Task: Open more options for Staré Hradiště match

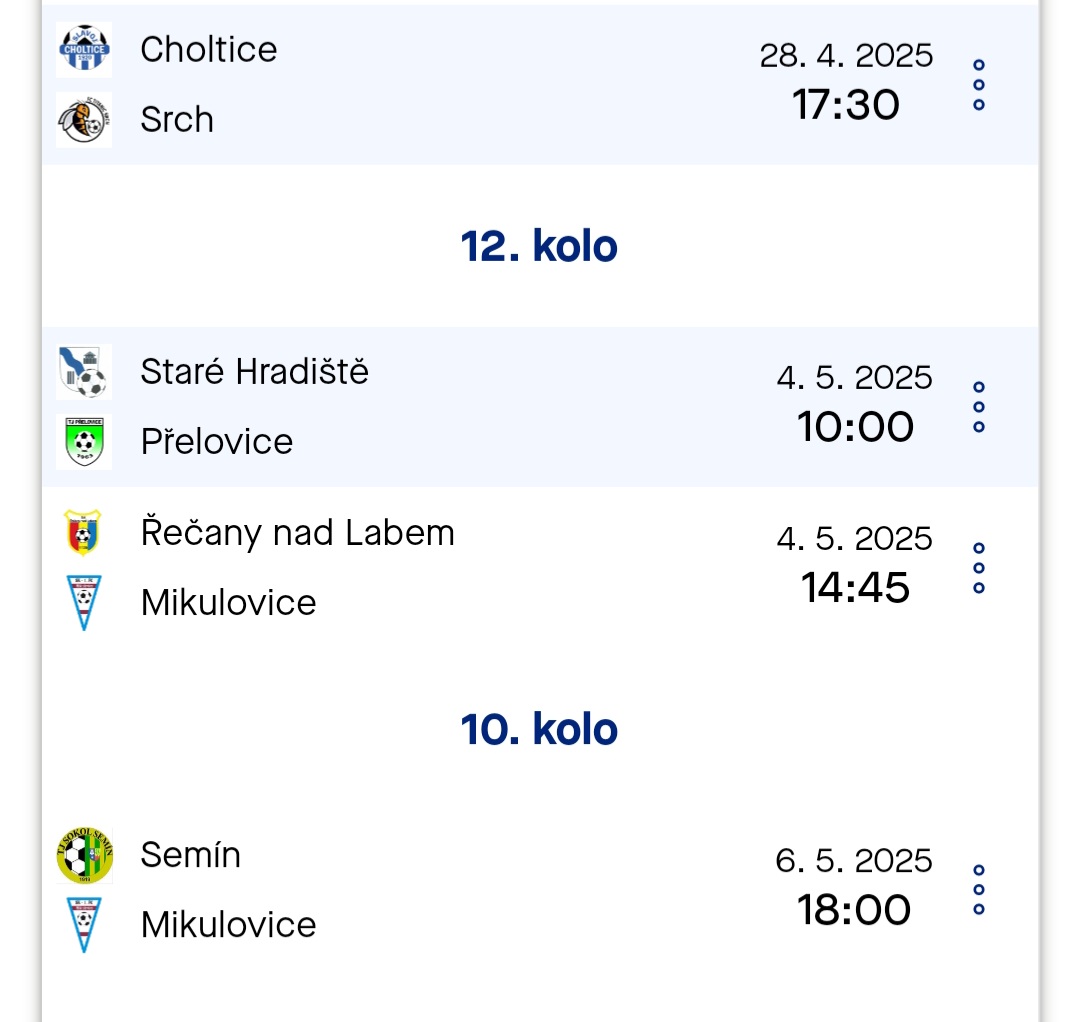Action: coord(979,406)
